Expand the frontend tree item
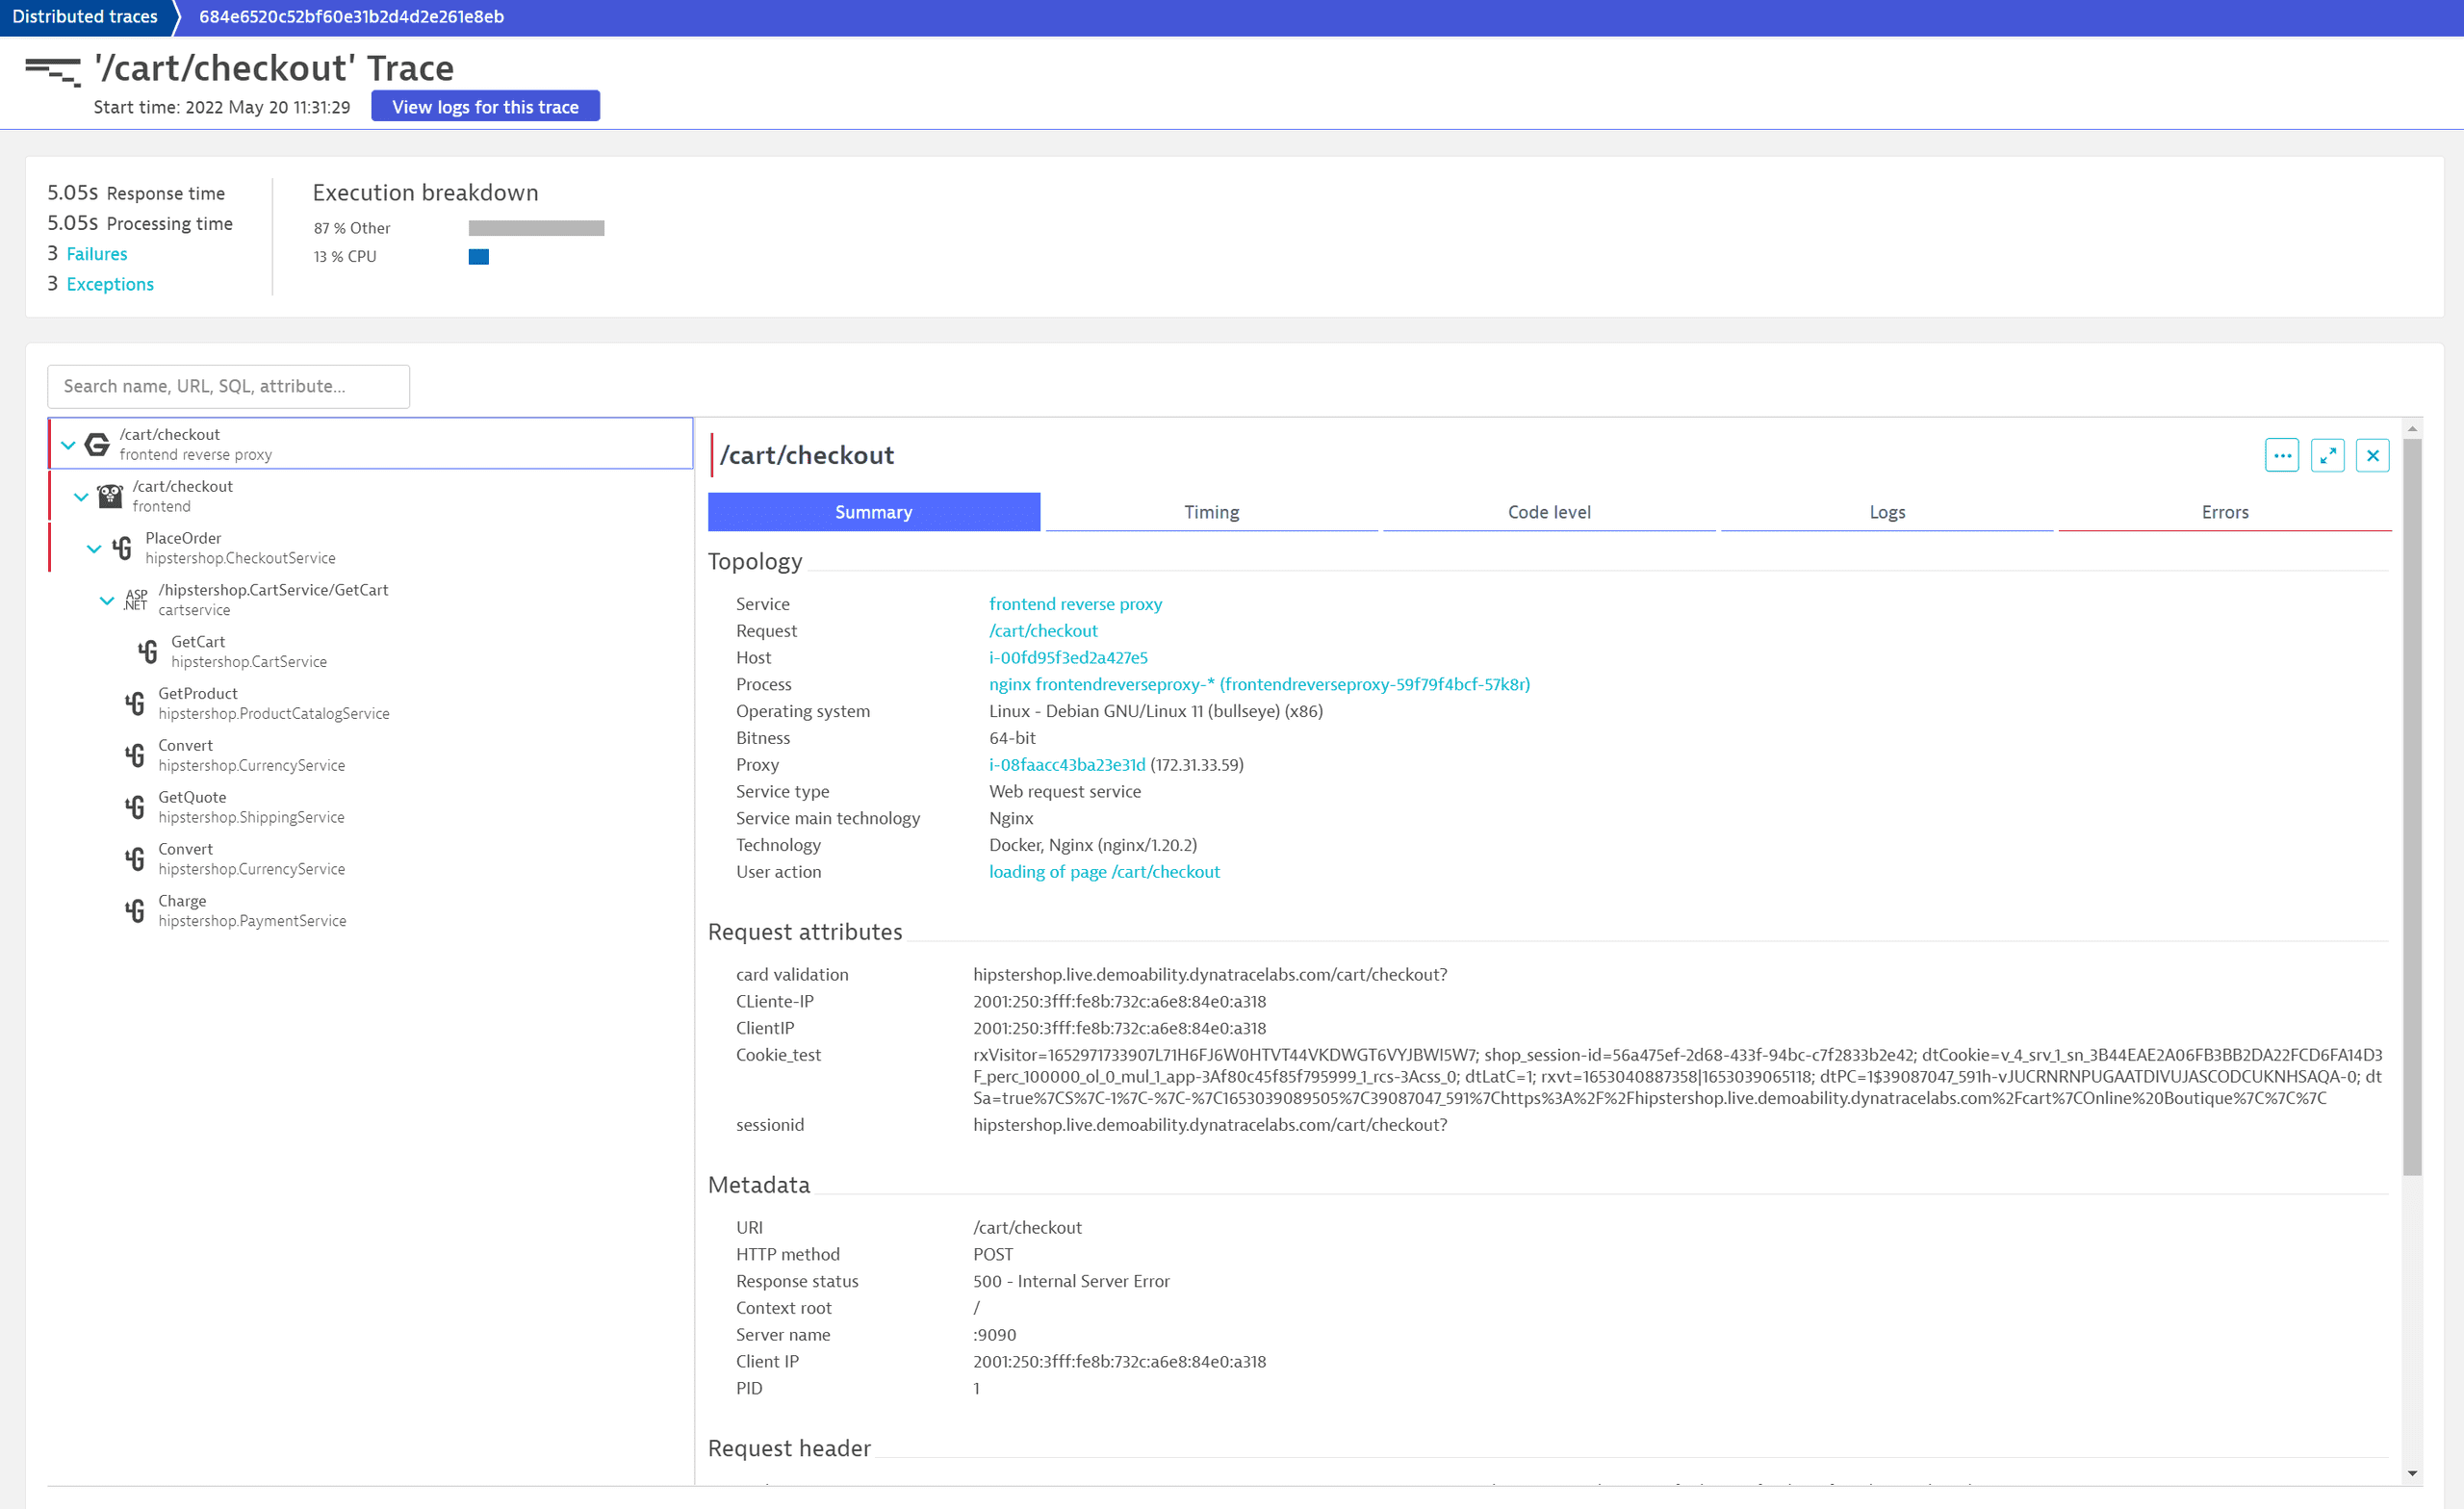Screen dimensions: 2464x1509 (81, 495)
